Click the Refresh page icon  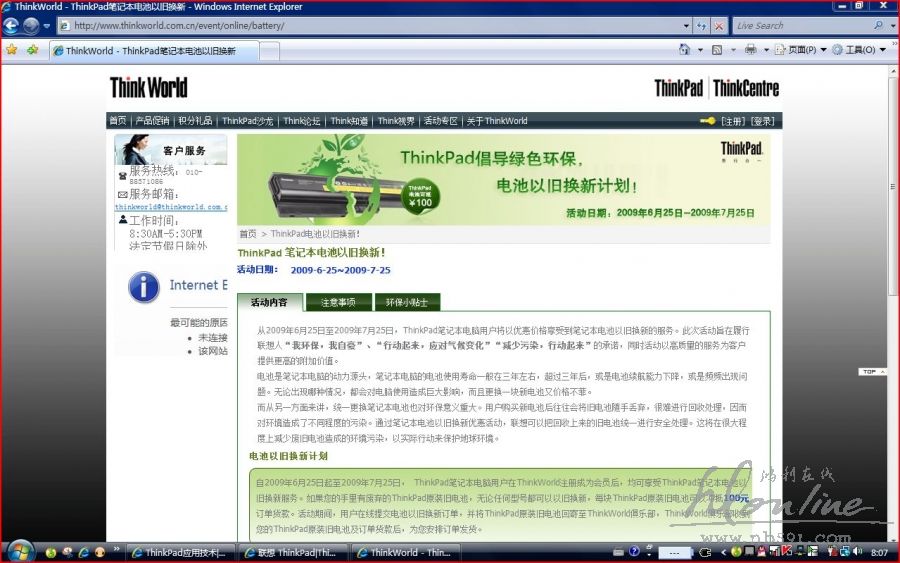click(701, 26)
